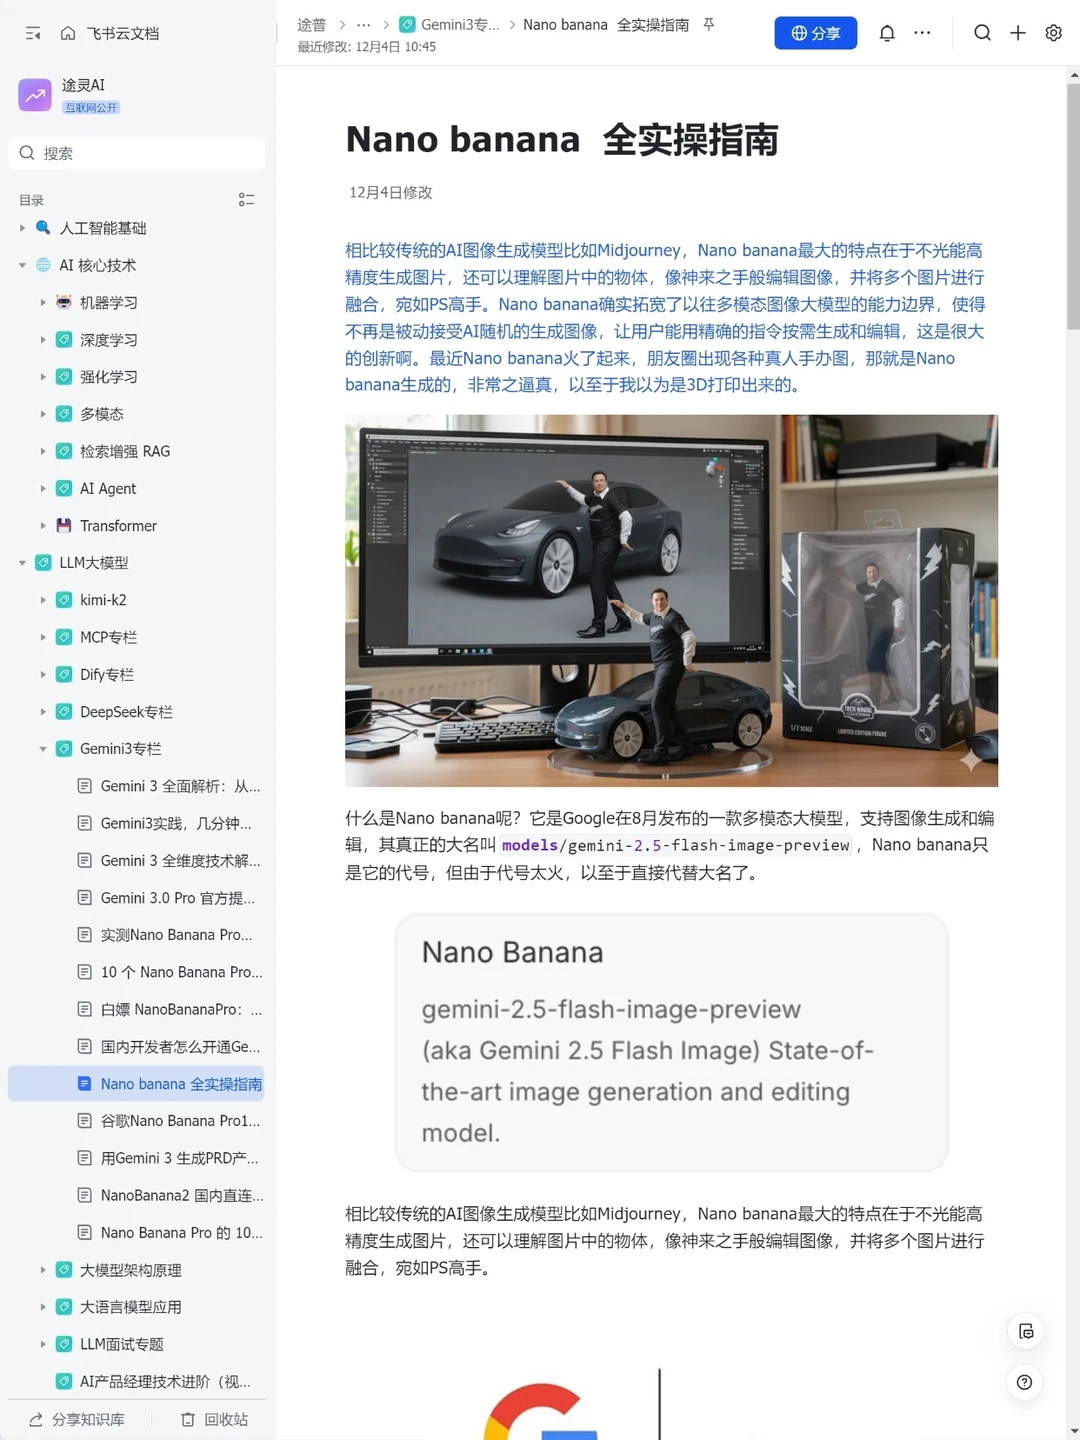Click the 分享知识库 share icon
Viewport: 1080px width, 1440px height.
point(36,1419)
